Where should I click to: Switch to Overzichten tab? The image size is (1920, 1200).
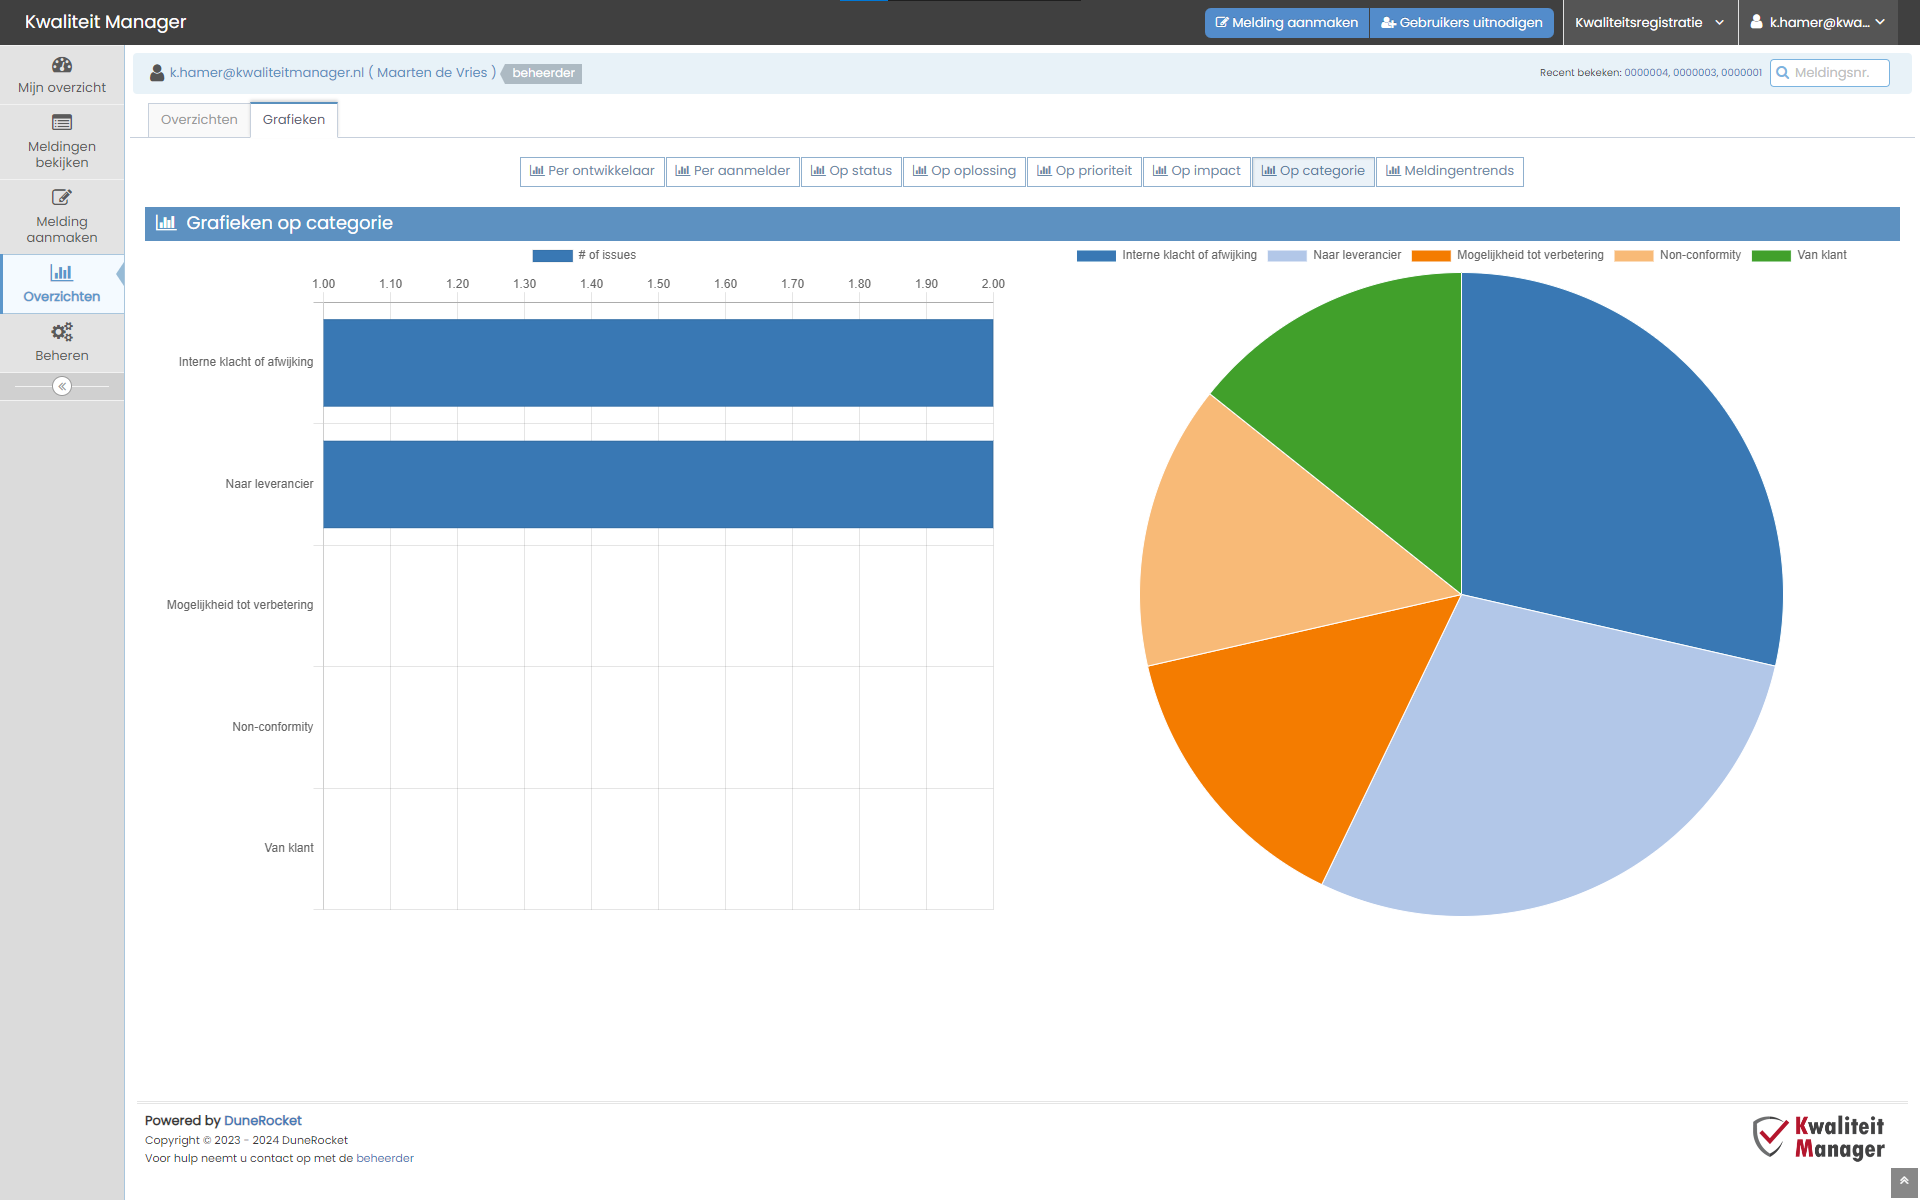[199, 120]
